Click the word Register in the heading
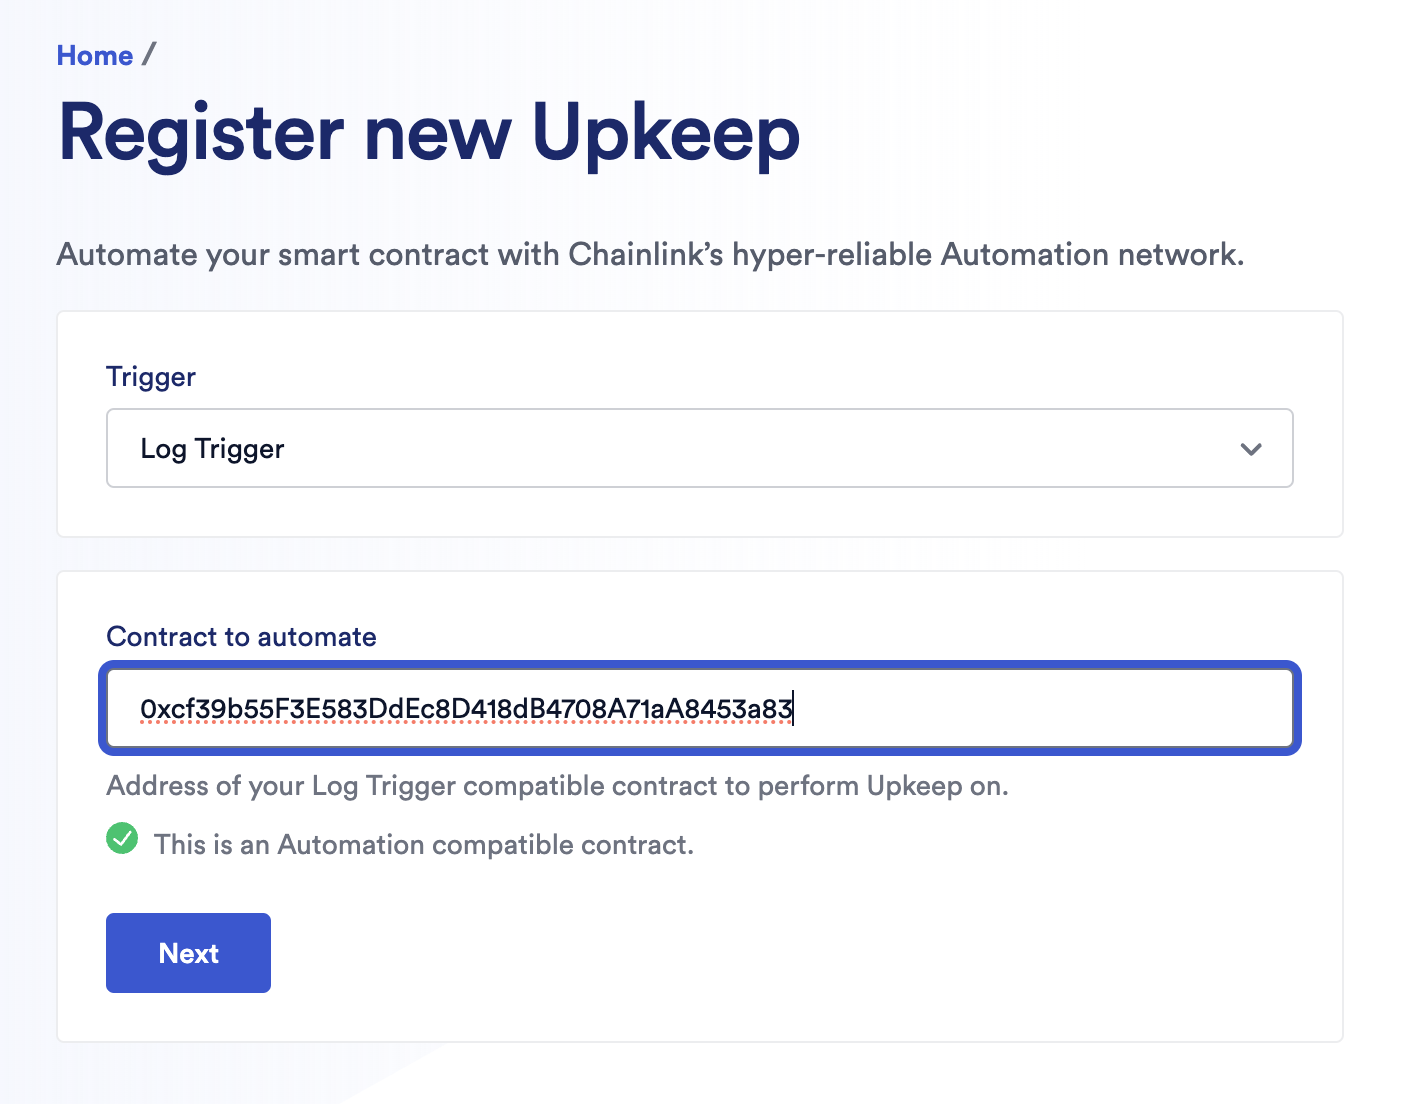The width and height of the screenshot is (1408, 1104). 201,133
